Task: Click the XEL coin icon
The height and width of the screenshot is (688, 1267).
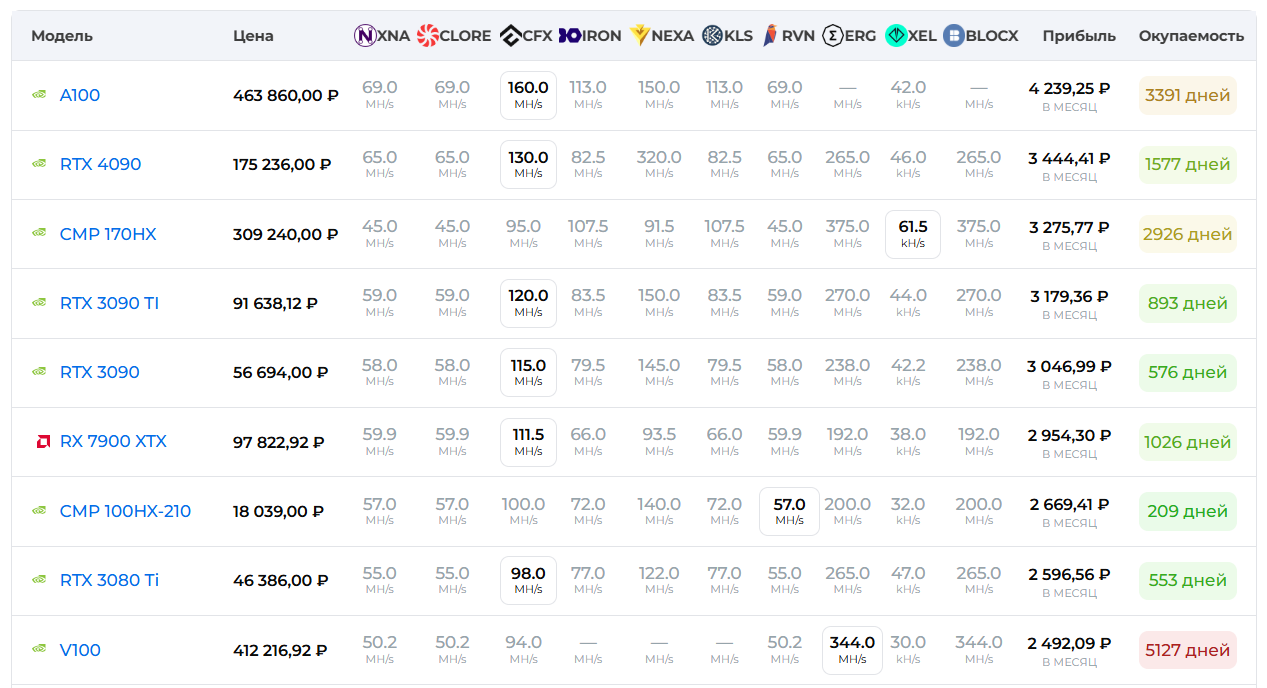Action: pos(896,36)
